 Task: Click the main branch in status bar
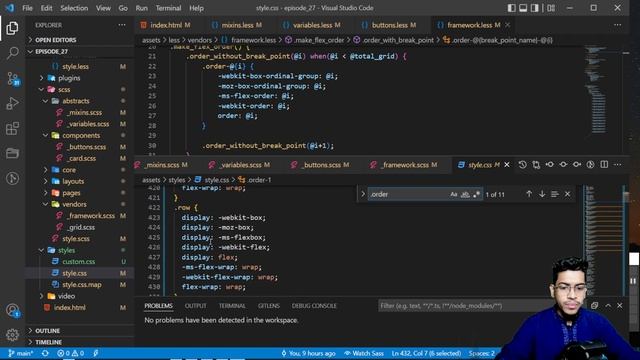(21, 353)
